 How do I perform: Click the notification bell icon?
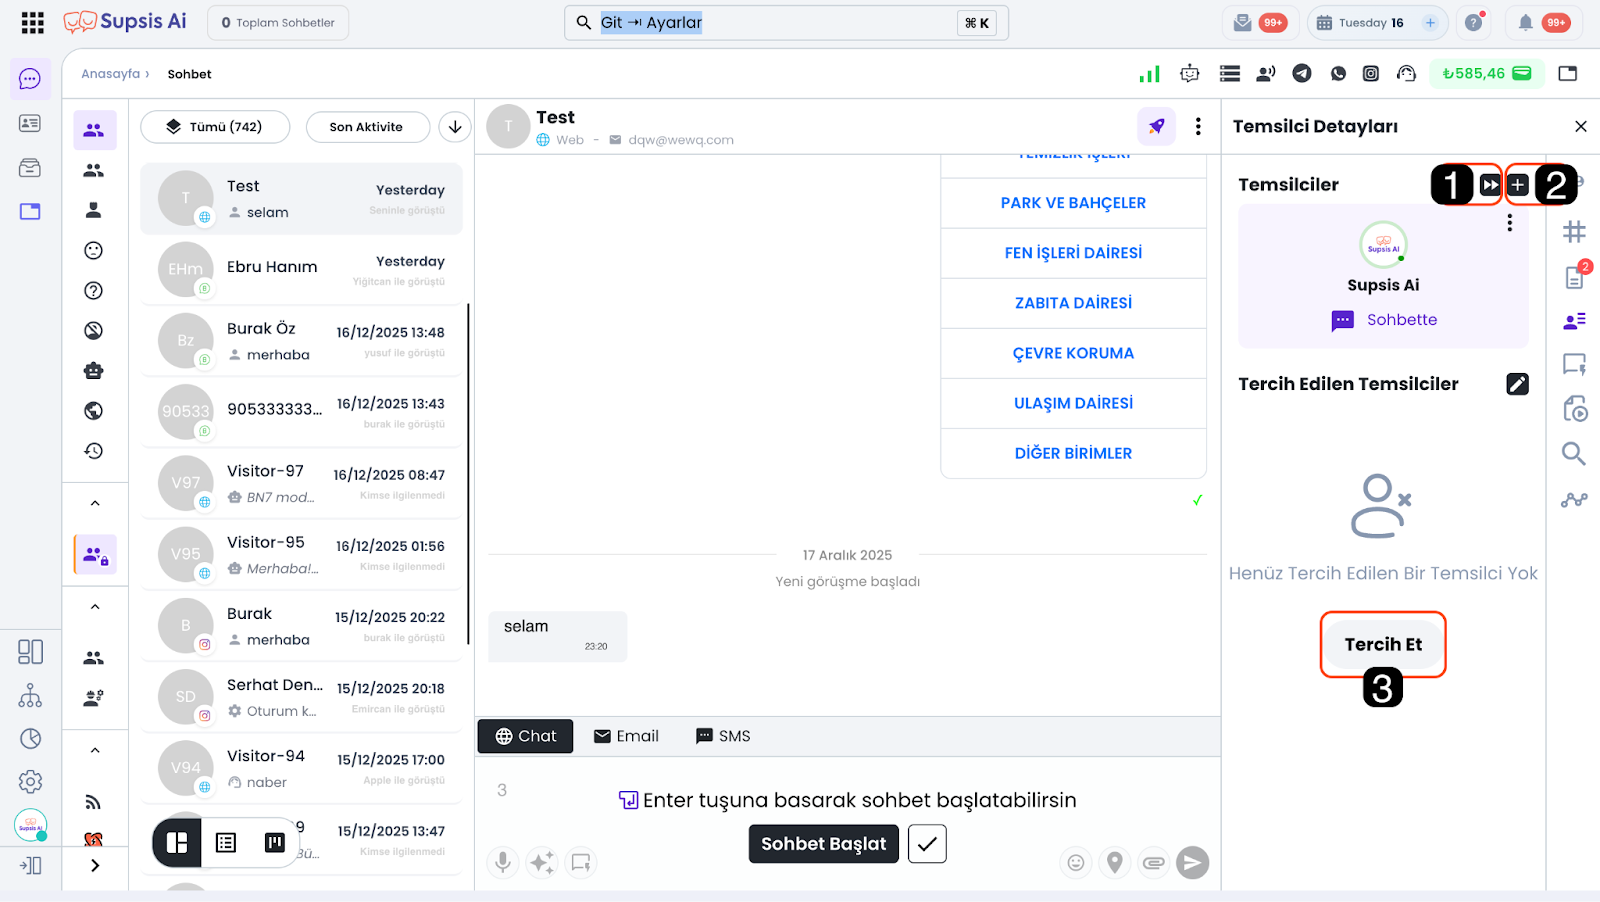(1525, 23)
